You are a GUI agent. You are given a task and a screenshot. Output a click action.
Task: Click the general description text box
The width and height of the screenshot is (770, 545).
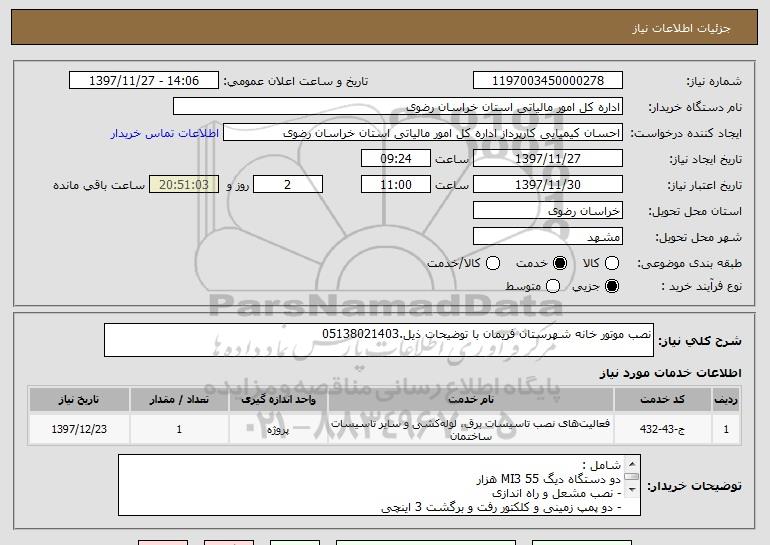(379, 340)
